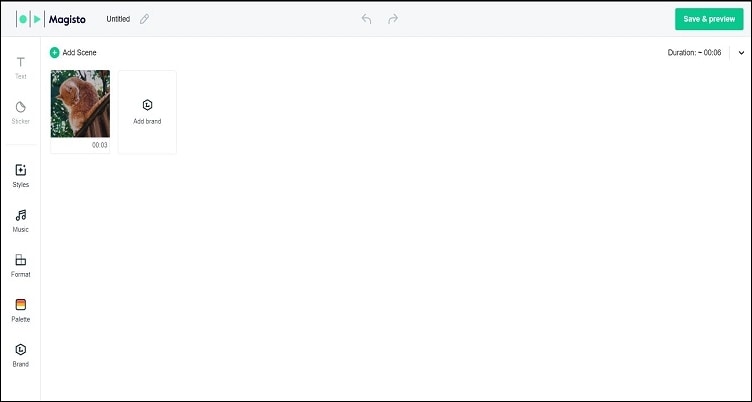Image resolution: width=752 pixels, height=402 pixels.
Task: Open the Brand panel in sidebar
Action: pos(21,355)
